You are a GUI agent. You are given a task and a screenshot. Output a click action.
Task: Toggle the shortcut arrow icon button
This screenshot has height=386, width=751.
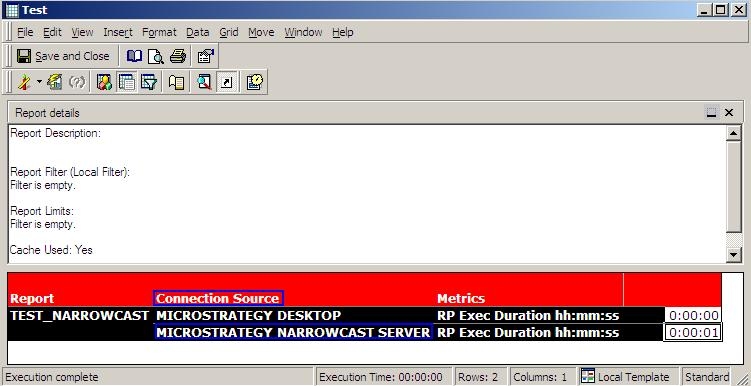(x=227, y=82)
